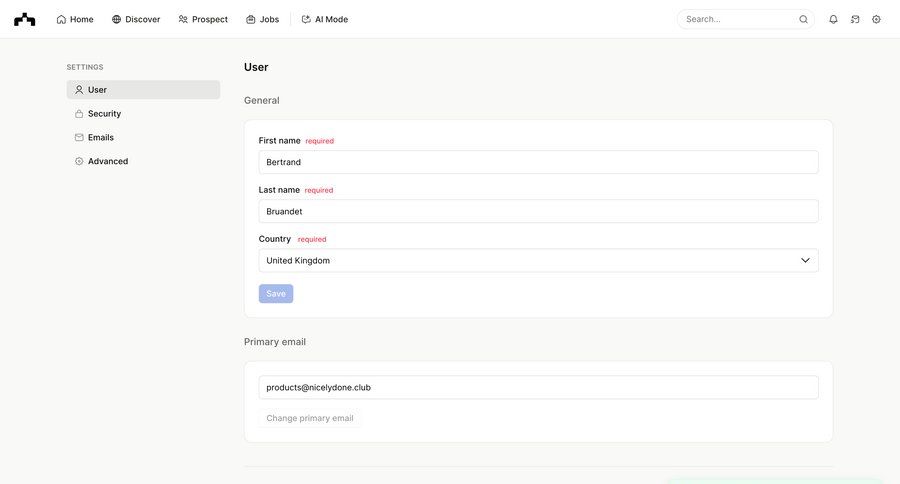Open Prospect in top navigation

(x=203, y=20)
